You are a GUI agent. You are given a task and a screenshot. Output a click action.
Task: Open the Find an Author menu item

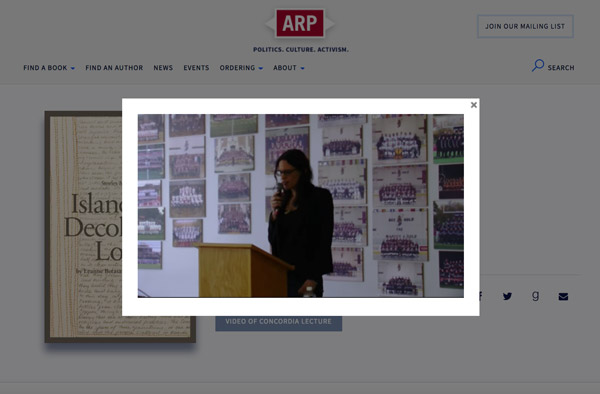point(114,68)
